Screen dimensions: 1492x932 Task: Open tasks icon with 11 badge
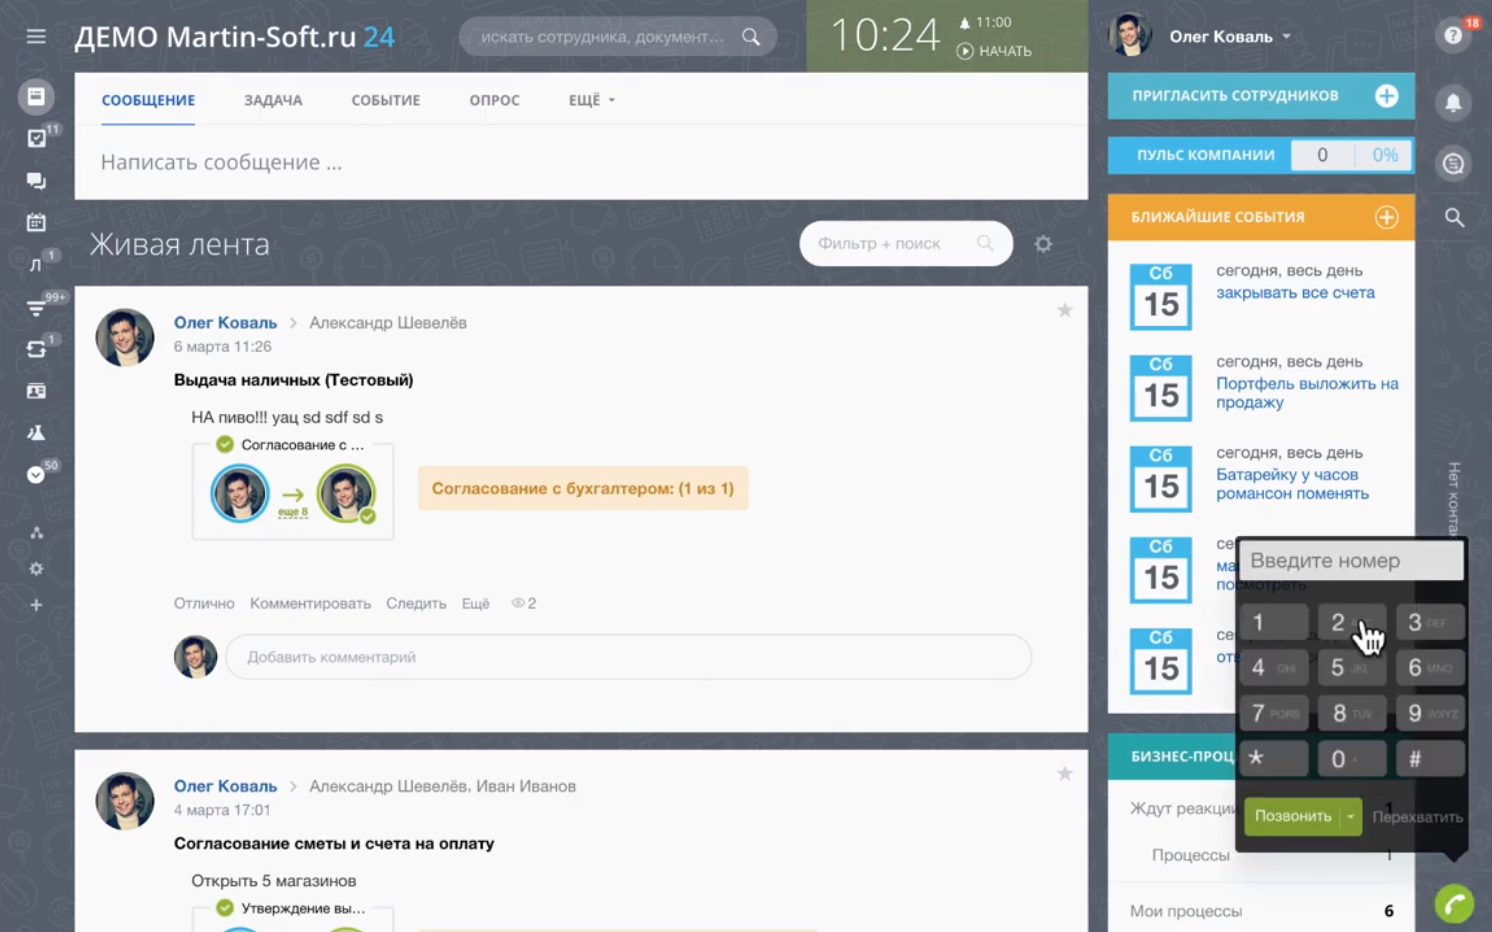37,138
